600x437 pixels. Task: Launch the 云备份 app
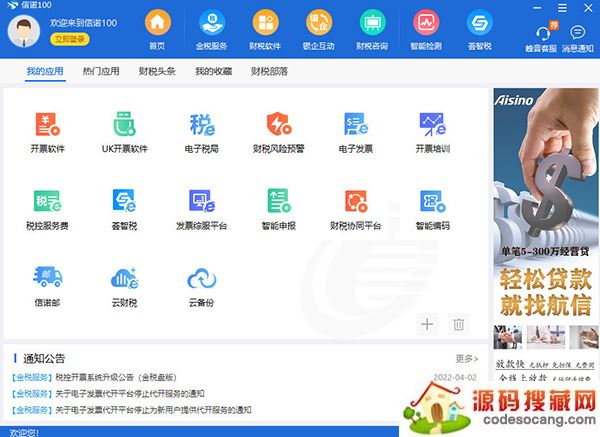click(202, 287)
